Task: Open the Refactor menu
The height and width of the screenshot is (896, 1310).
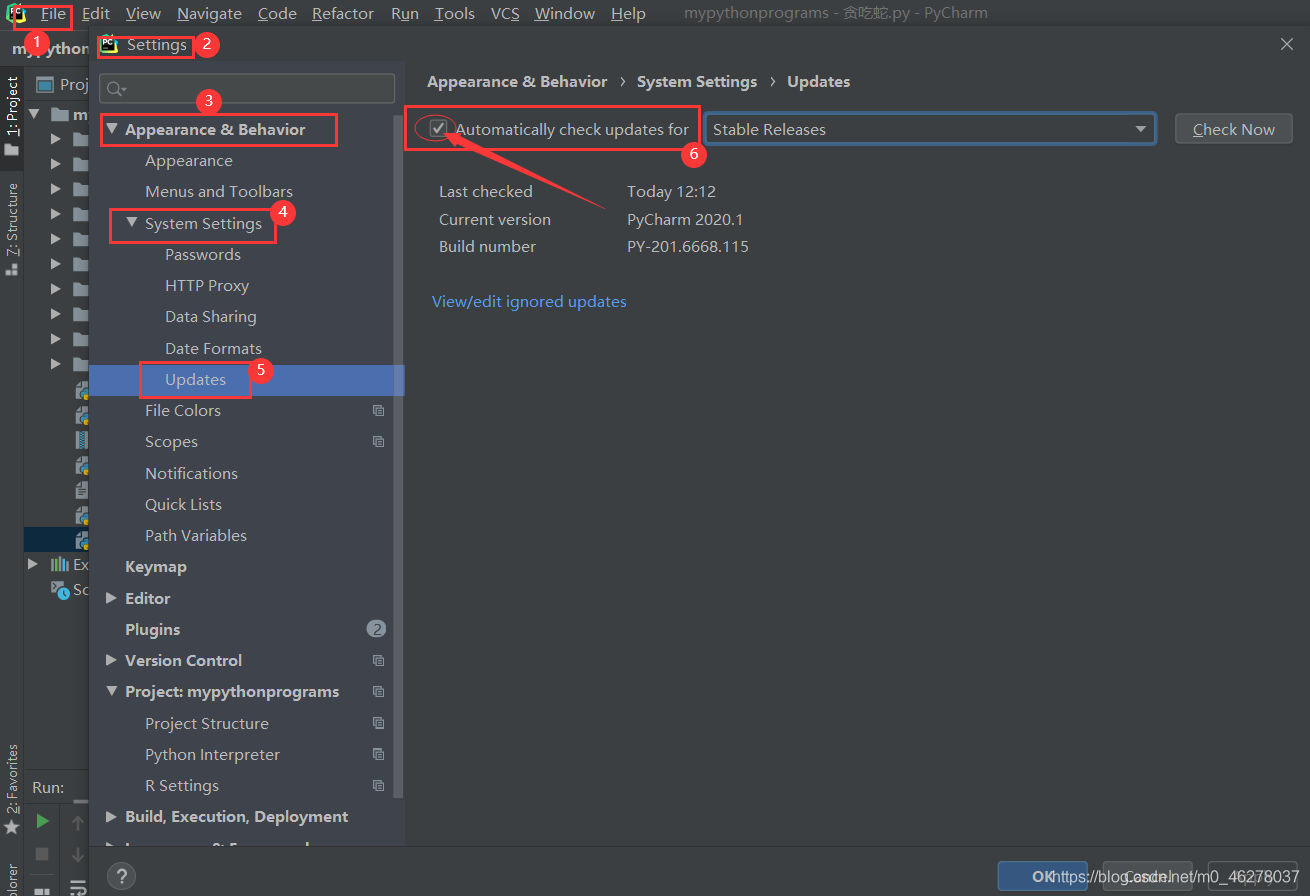Action: click(x=343, y=14)
